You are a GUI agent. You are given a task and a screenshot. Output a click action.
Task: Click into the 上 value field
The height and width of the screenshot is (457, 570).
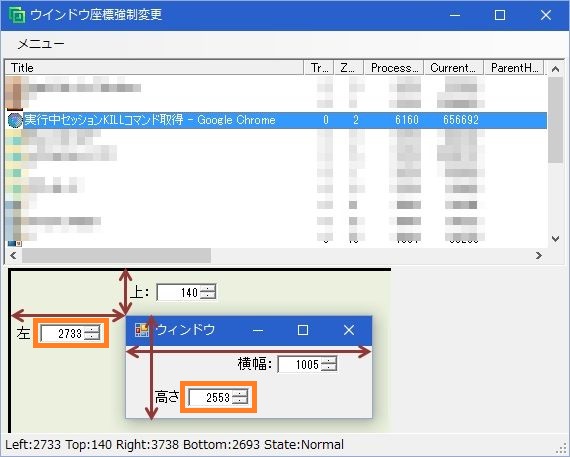[178, 292]
